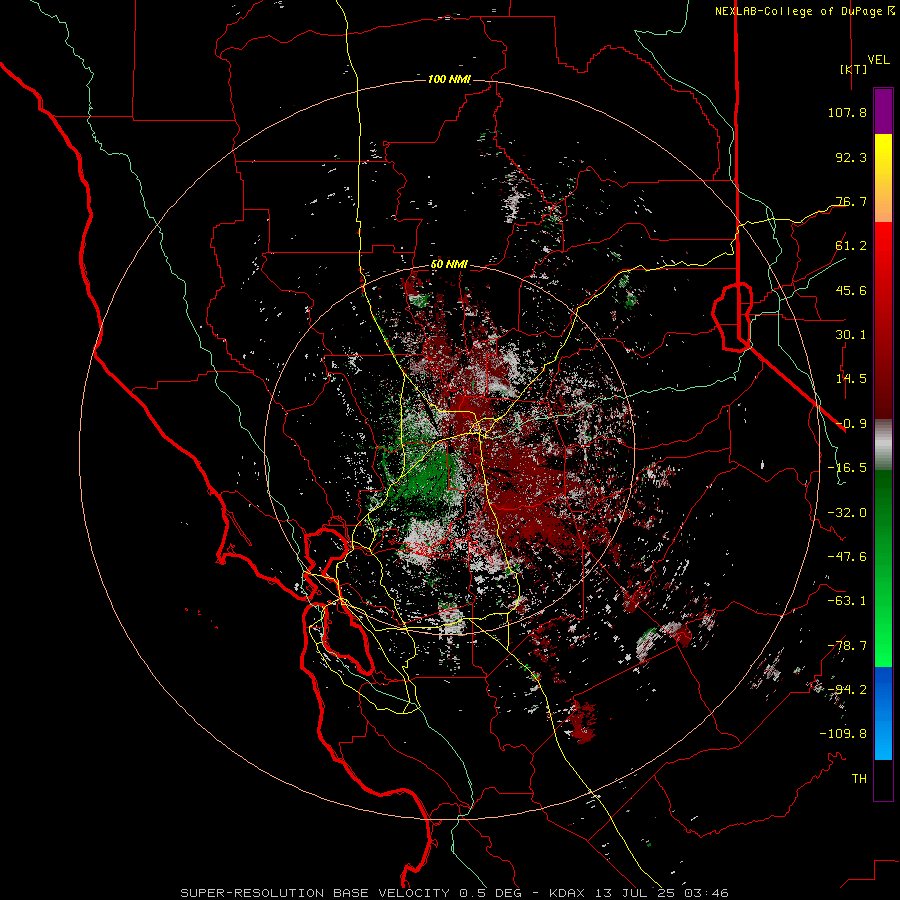Select the -78.7 scale value
Image resolution: width=900 pixels, height=900 pixels.
pyautogui.click(x=847, y=646)
